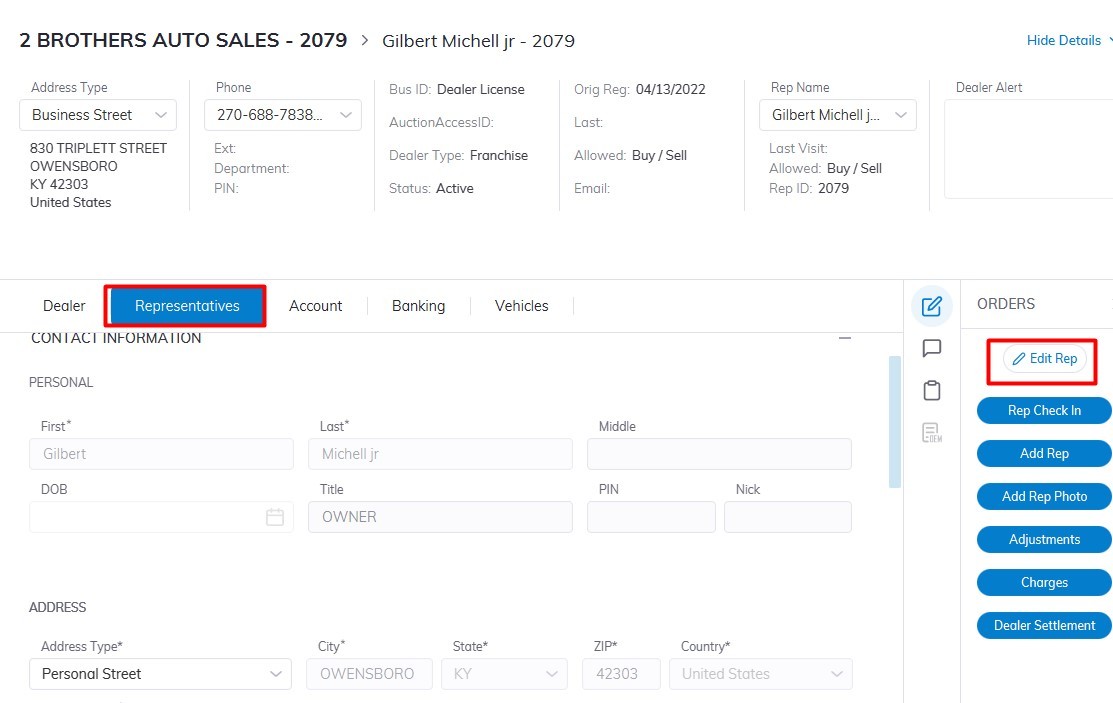Open the clipboard sidebar icon
Screen dimensions: 1113x703
(x=932, y=390)
